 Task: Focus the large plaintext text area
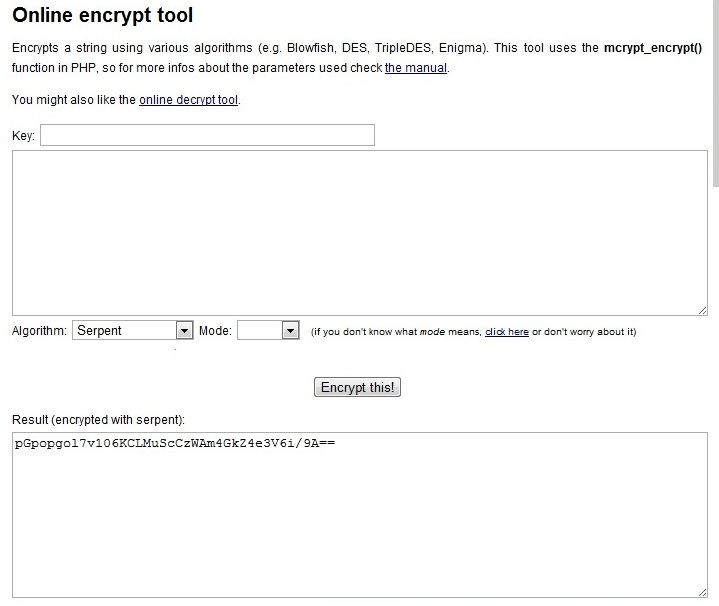(360, 233)
